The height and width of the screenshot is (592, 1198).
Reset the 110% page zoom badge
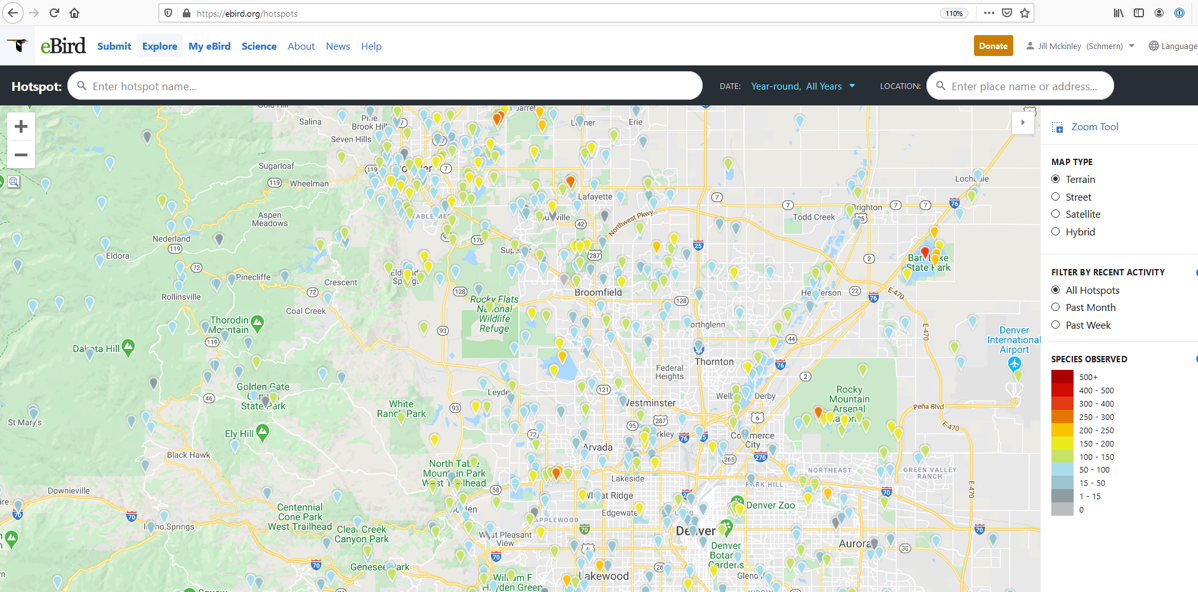pos(954,13)
